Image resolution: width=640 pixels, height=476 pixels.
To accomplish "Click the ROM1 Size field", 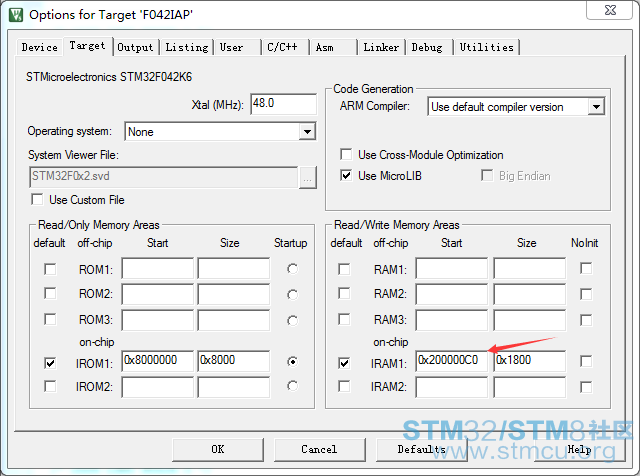I will (x=233, y=268).
